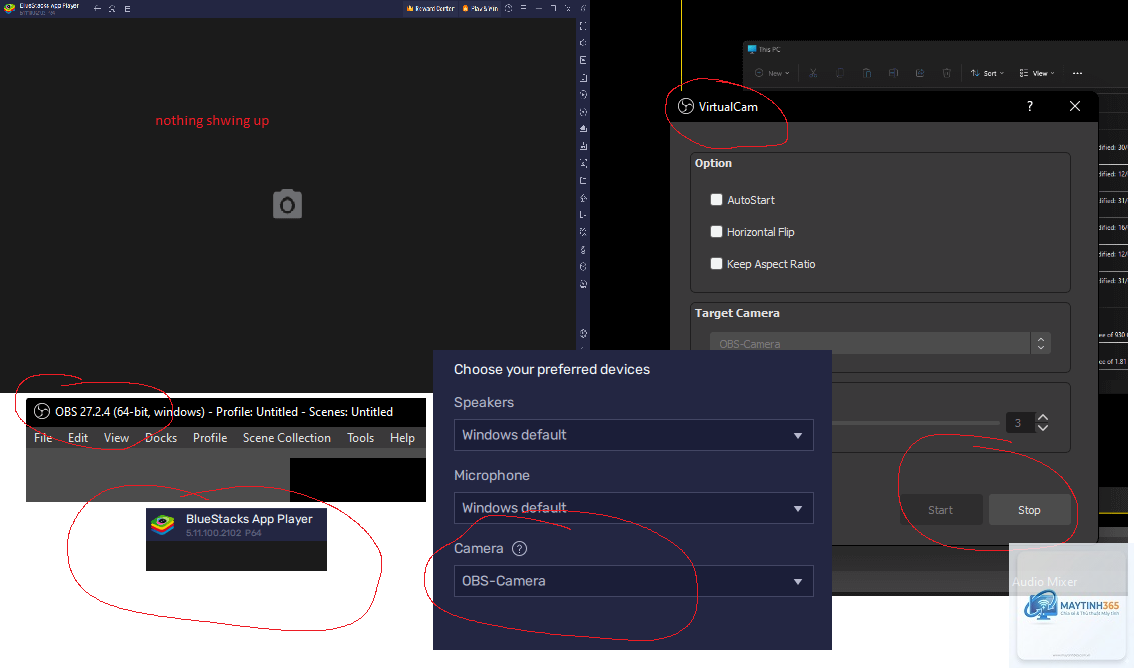
Task: Click the back arrow in BlueStacks title bar
Action: coord(97,9)
